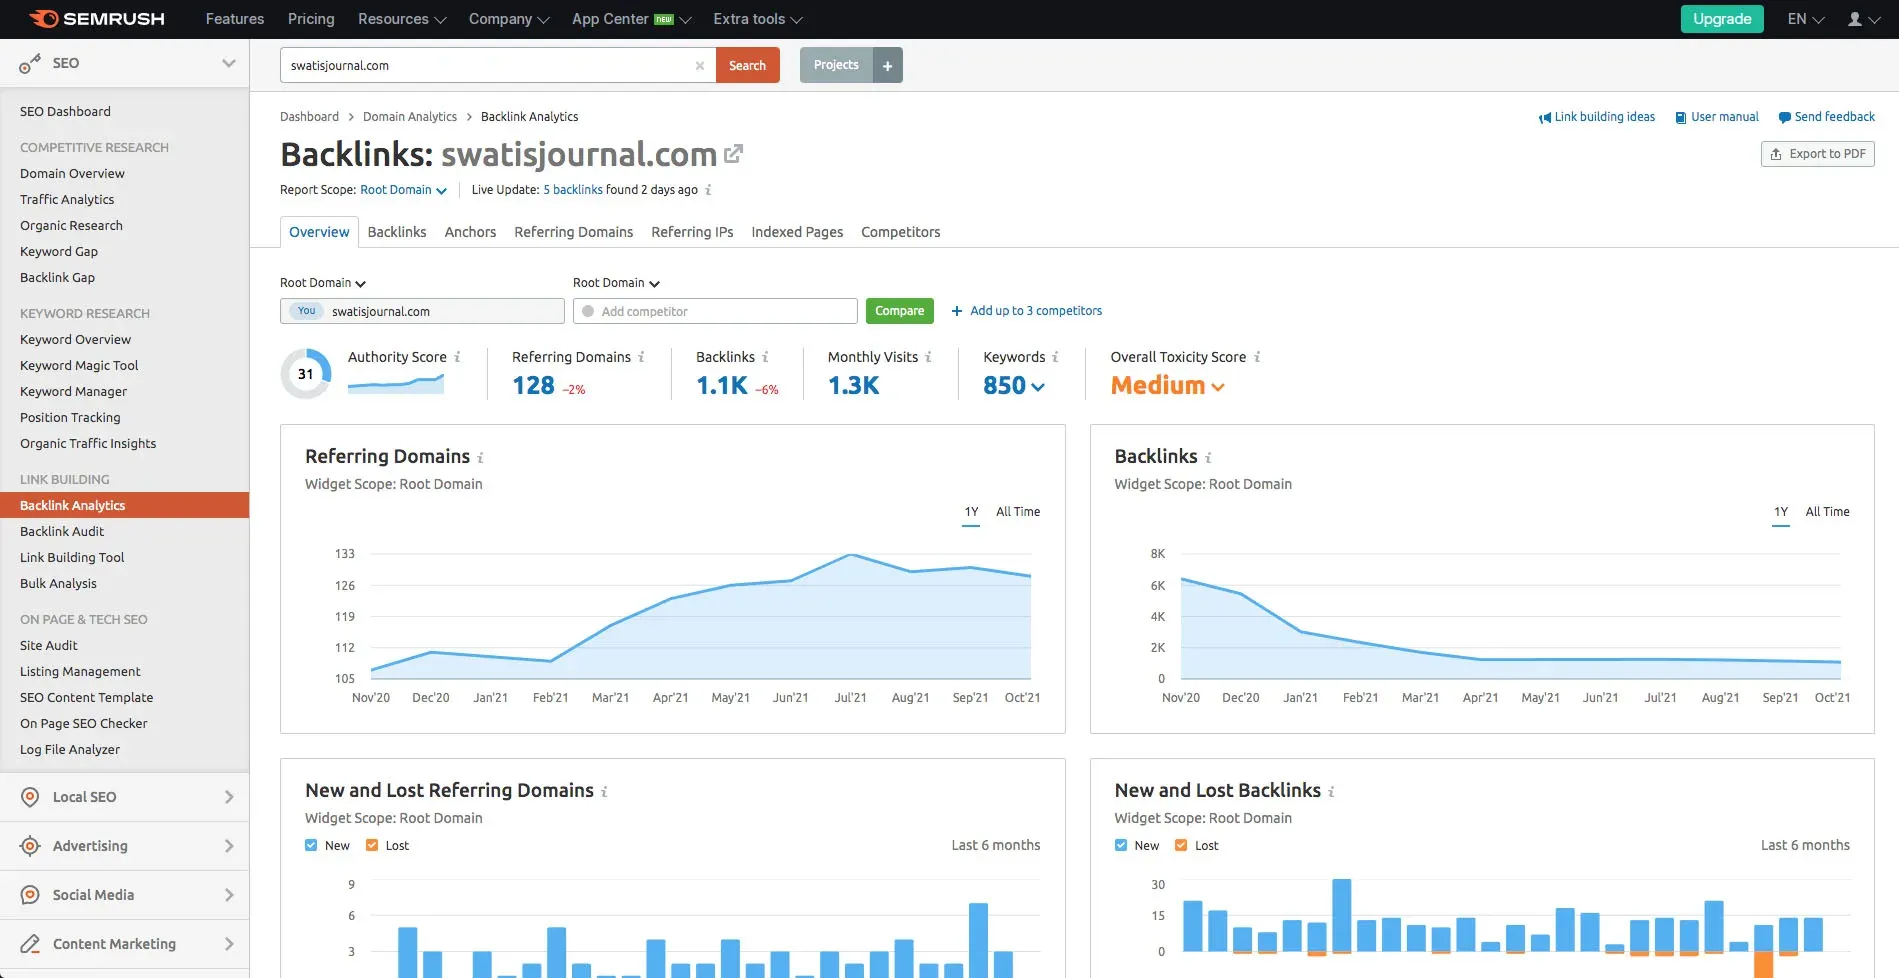Open the Company dropdown menu

(509, 19)
